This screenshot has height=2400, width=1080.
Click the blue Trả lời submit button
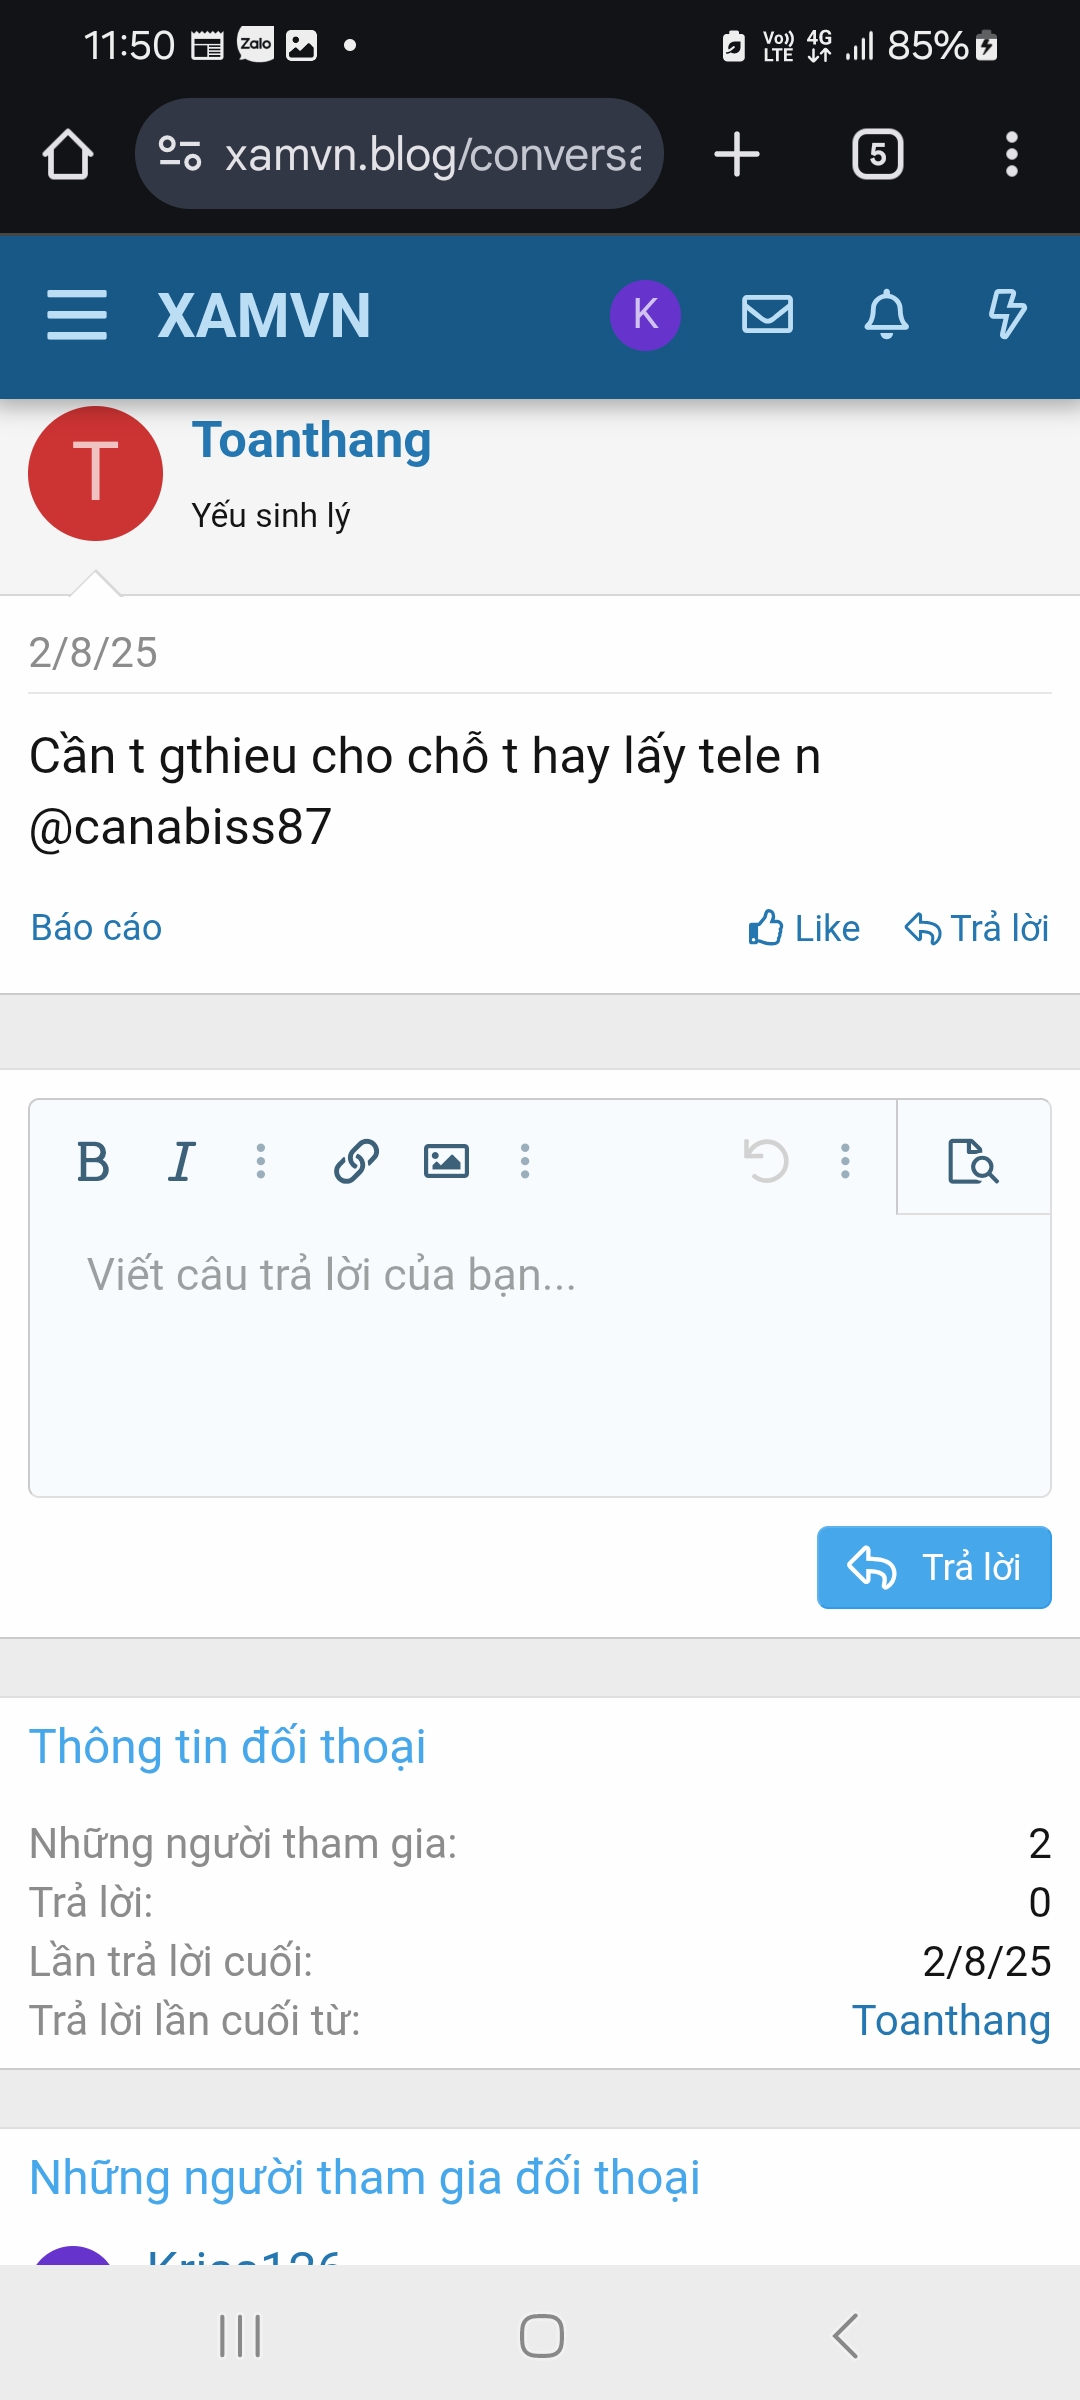pos(934,1567)
